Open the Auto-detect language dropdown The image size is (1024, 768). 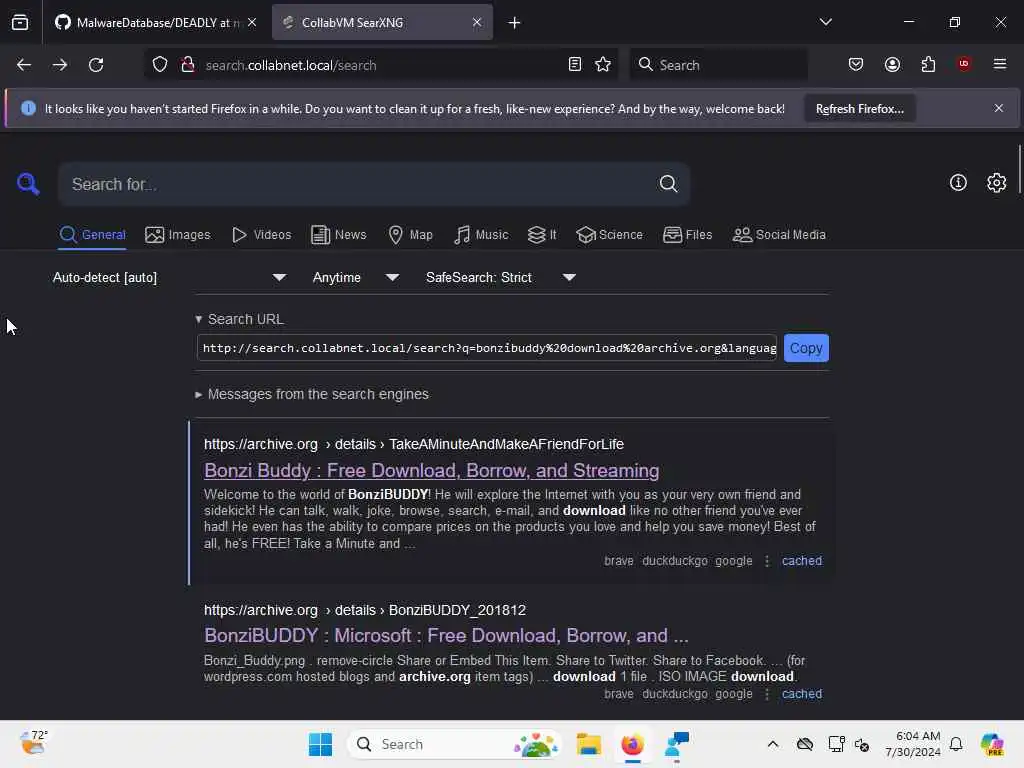click(x=169, y=278)
